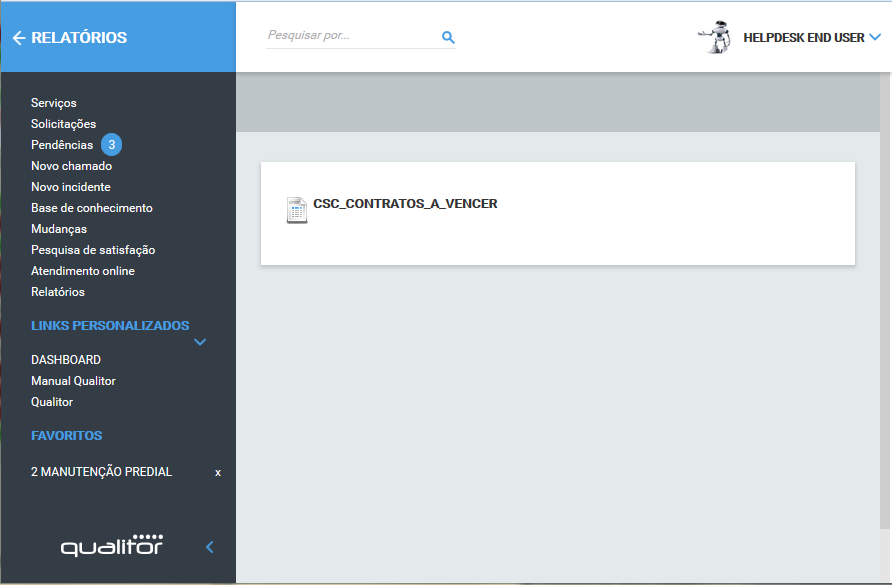This screenshot has width=892, height=585.
Task: Click the Pendências badge showing 3
Action: 112,145
